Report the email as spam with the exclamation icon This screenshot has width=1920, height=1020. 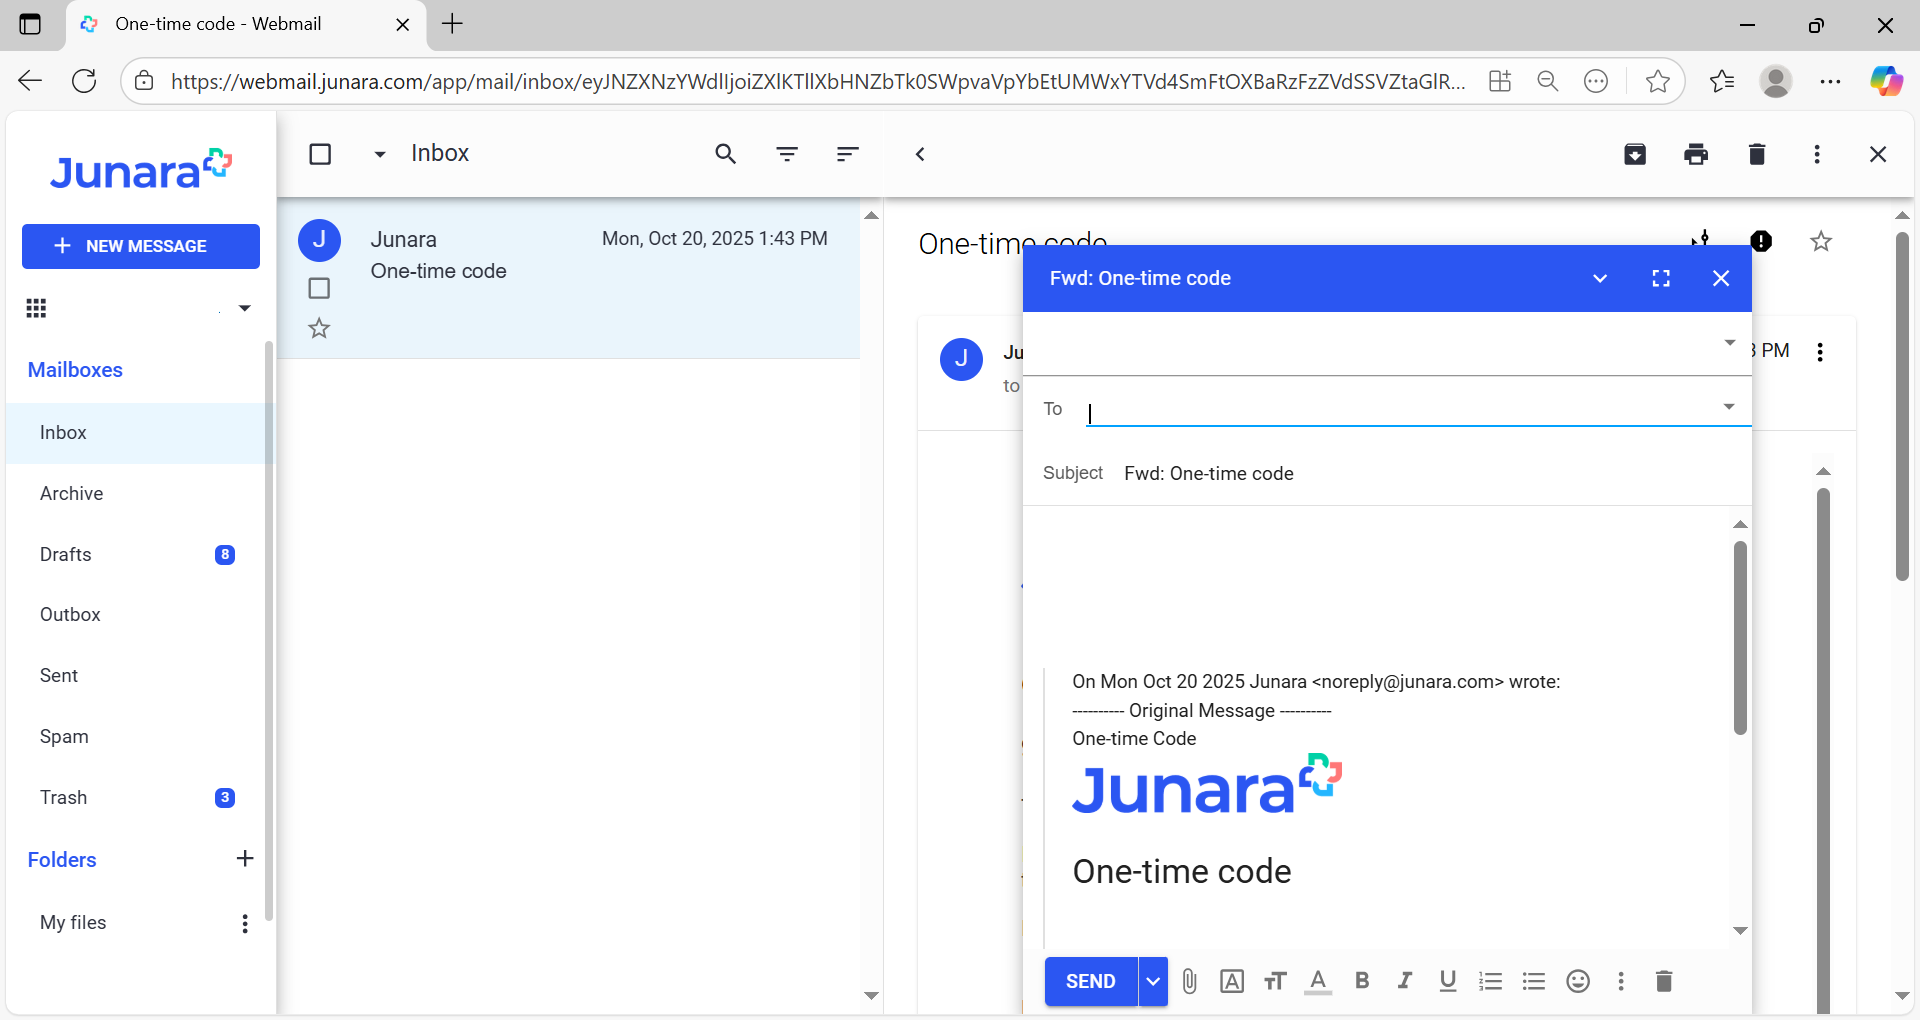pos(1761,241)
